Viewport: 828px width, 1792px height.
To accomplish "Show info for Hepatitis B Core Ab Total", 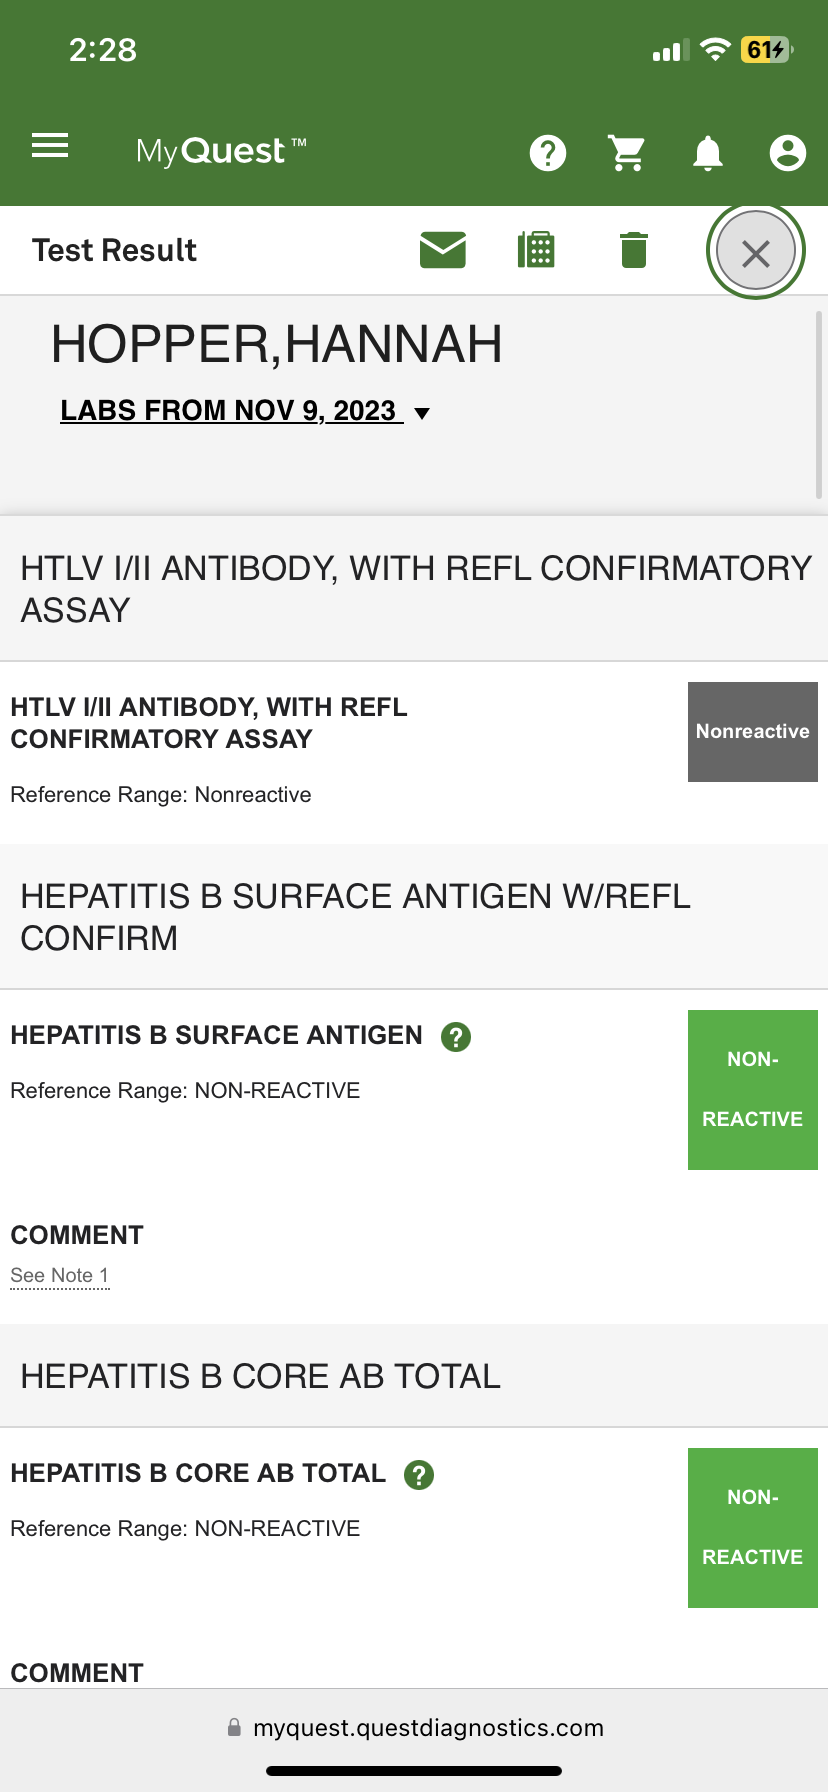I will (x=419, y=1475).
